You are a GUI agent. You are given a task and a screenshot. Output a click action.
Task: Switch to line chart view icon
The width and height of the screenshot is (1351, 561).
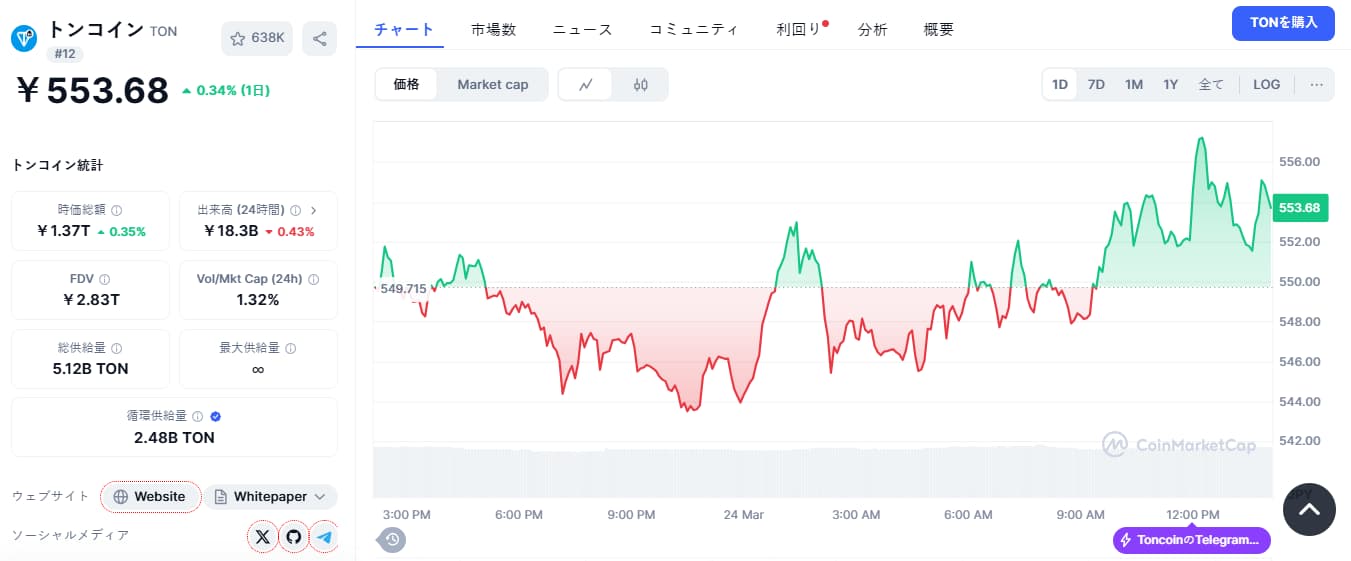pos(587,85)
